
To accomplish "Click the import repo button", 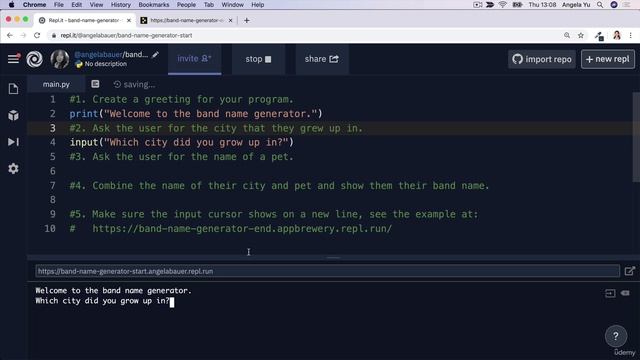I will point(542,59).
